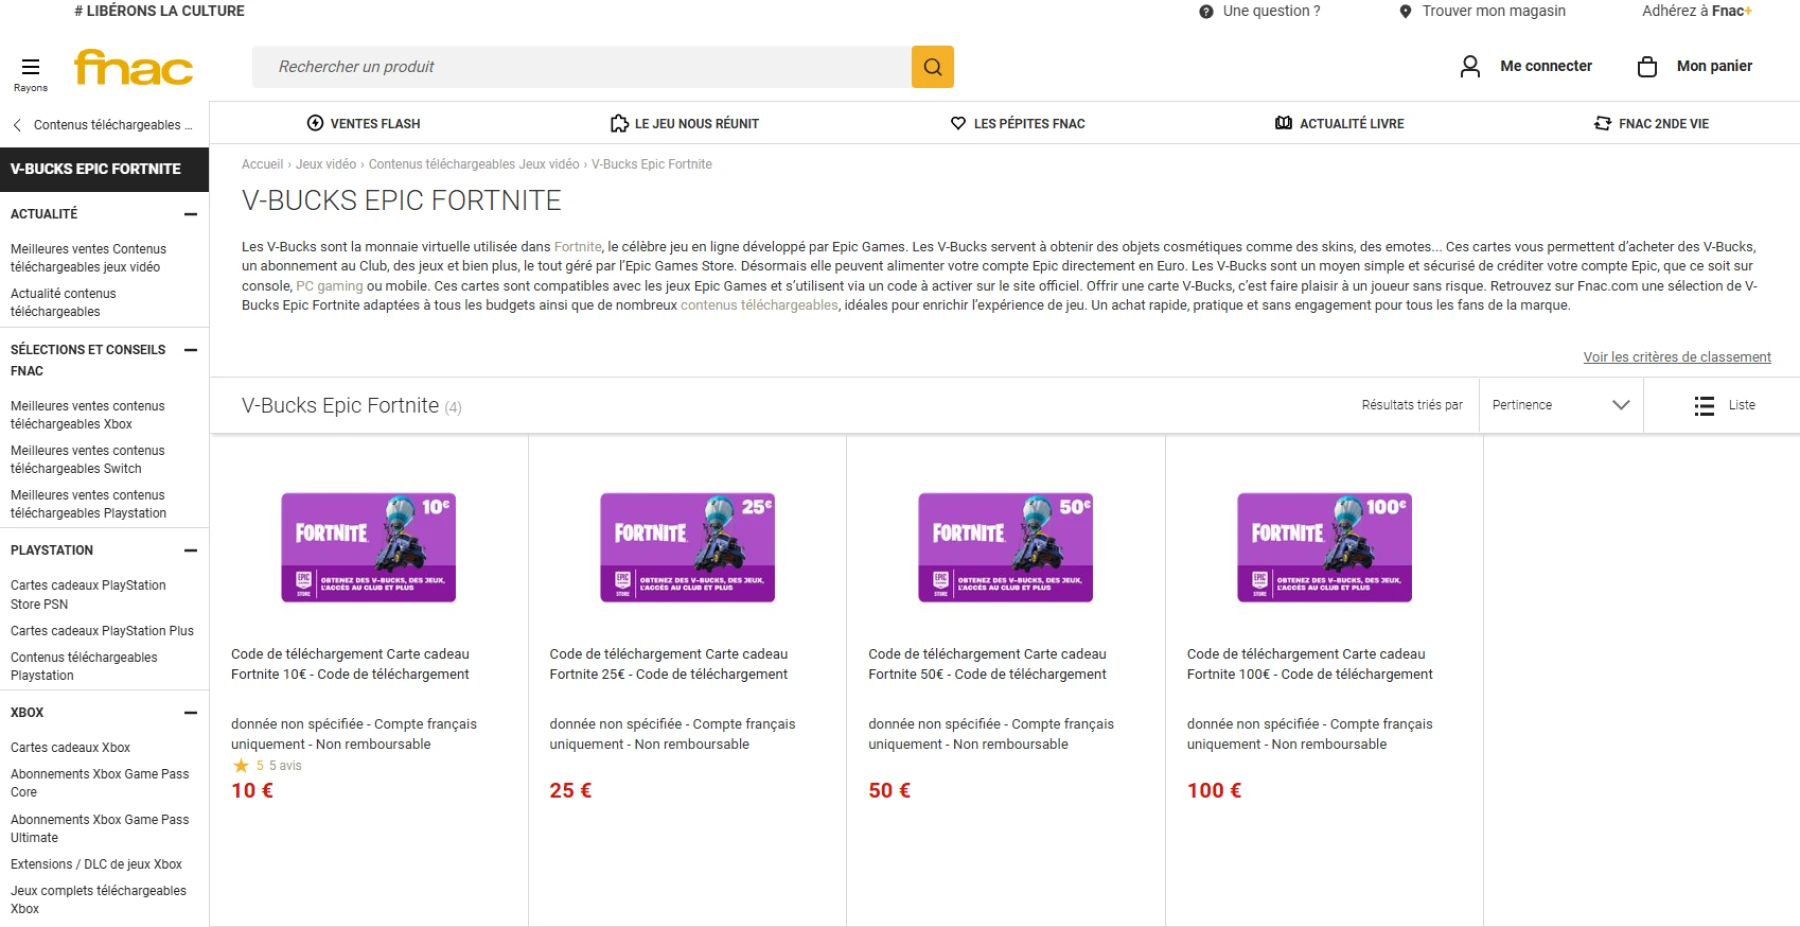Viewport: 1800px width, 927px height.
Task: Click the location pin store finder icon
Action: click(x=1405, y=11)
